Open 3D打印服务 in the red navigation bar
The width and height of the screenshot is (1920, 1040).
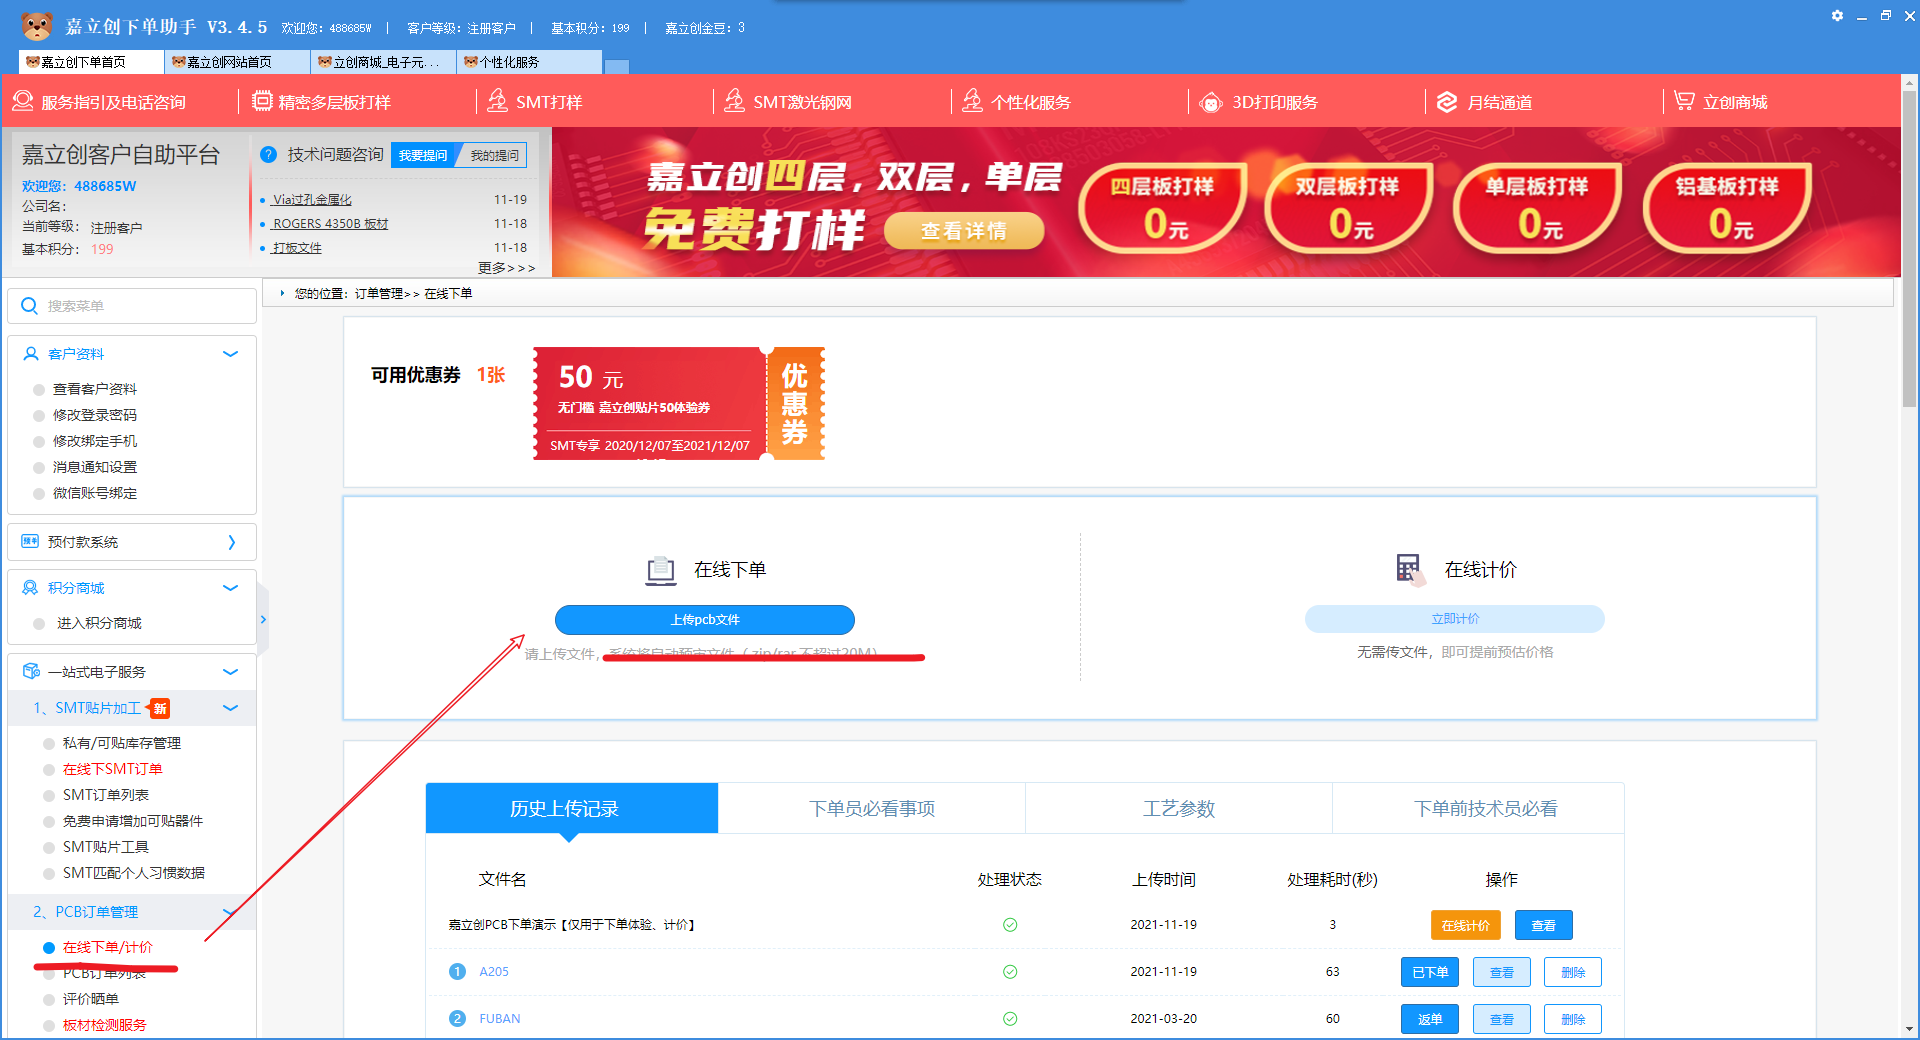point(1259,102)
